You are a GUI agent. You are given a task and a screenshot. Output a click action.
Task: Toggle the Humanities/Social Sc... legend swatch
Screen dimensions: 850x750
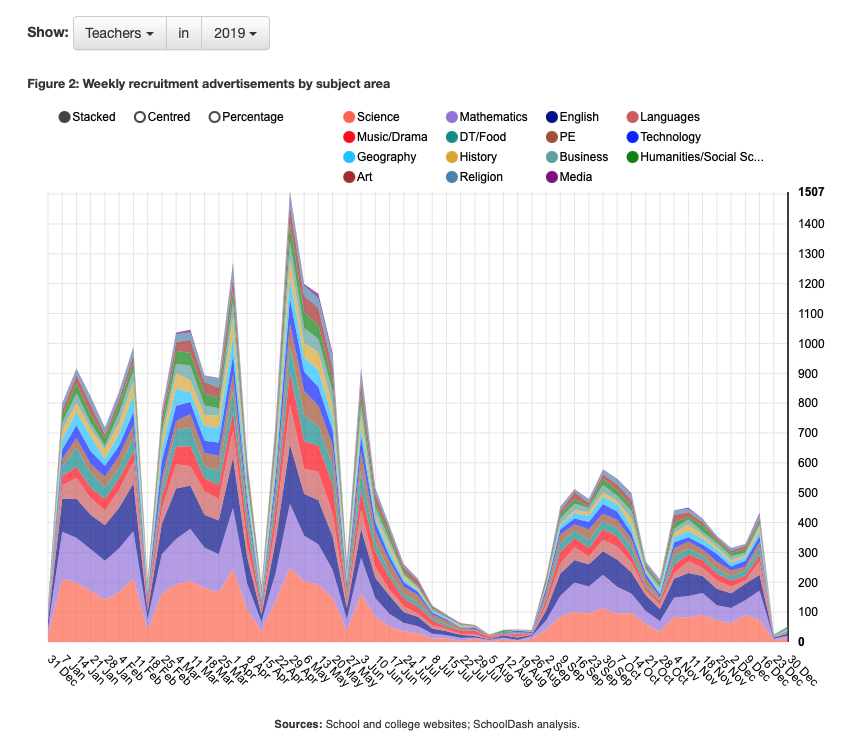pyautogui.click(x=632, y=157)
